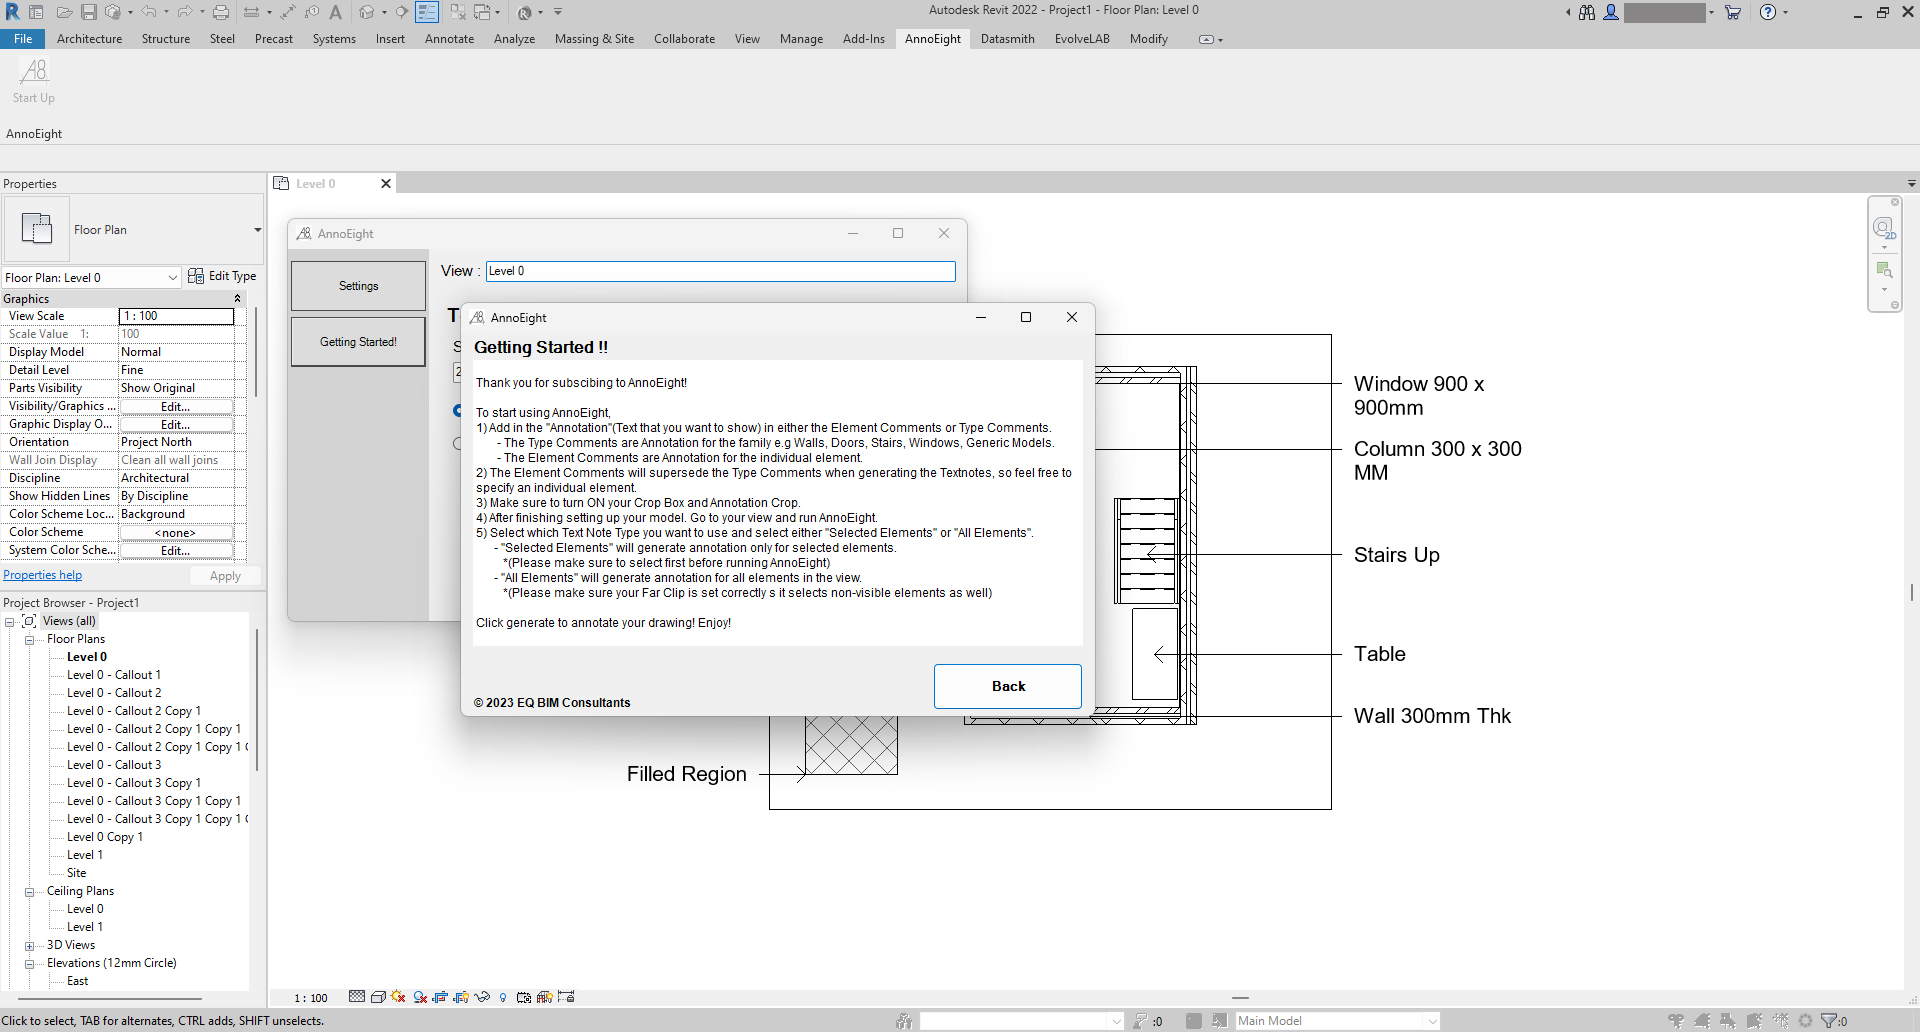
Task: Click the View field showing Level 0
Action: [x=721, y=271]
